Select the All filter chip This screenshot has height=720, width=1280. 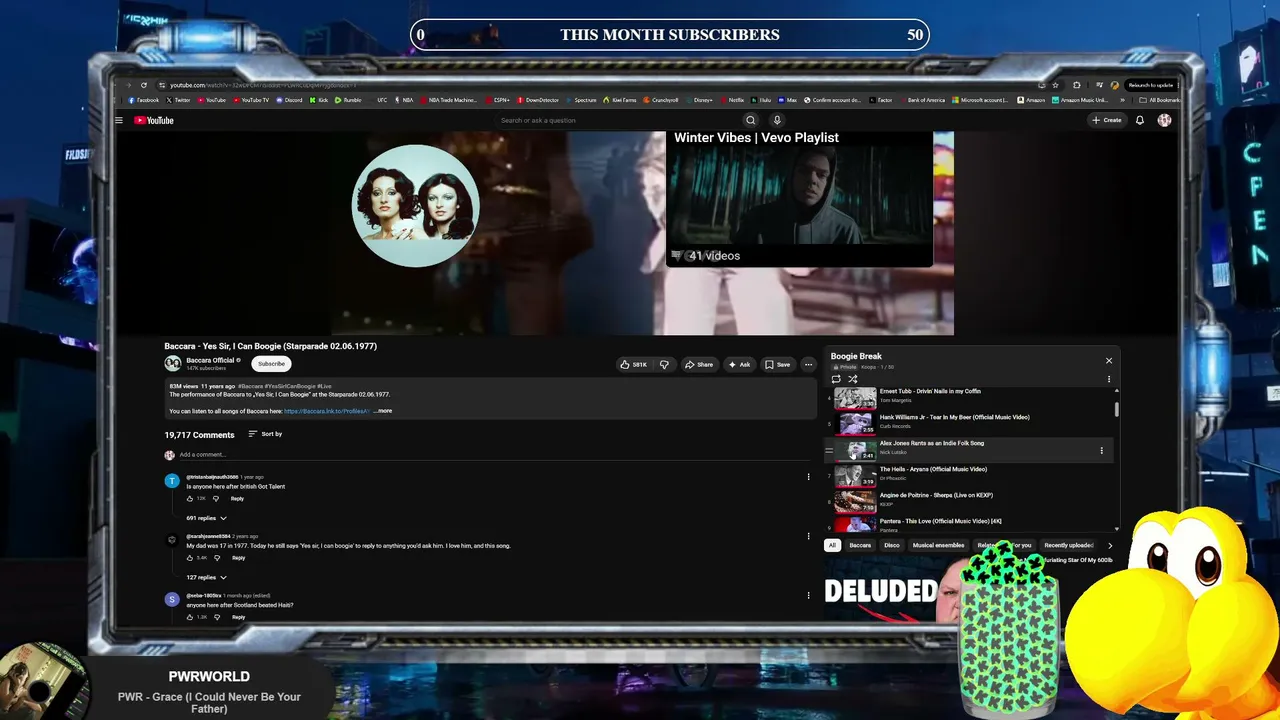[832, 545]
